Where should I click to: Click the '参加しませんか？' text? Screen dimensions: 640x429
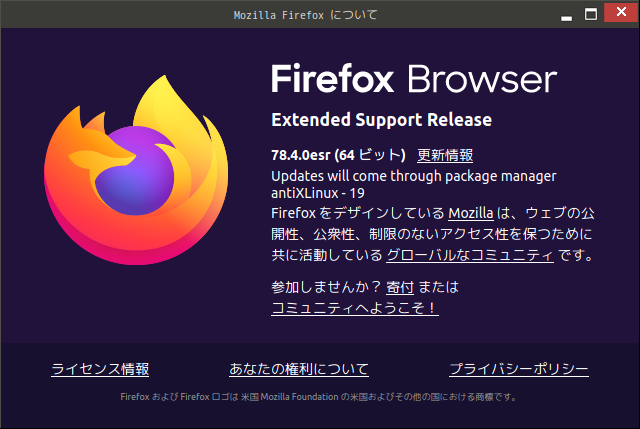(x=326, y=287)
